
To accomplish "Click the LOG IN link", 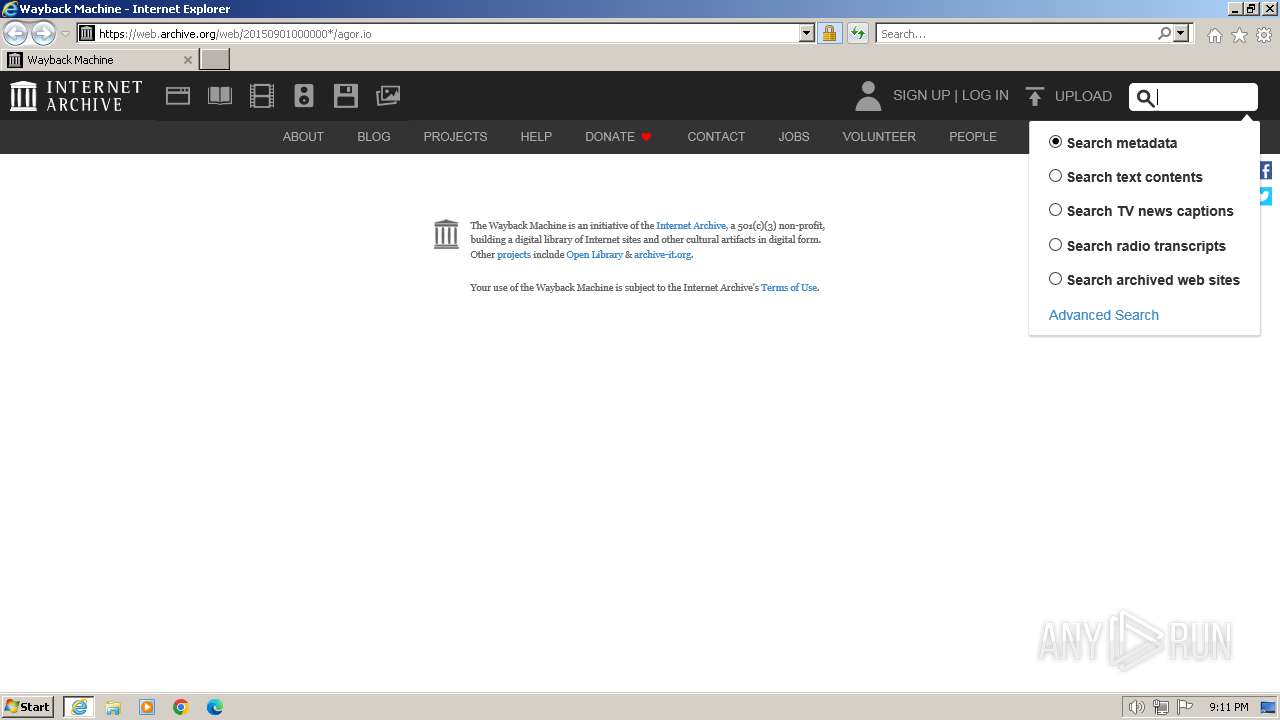I will tap(985, 96).
